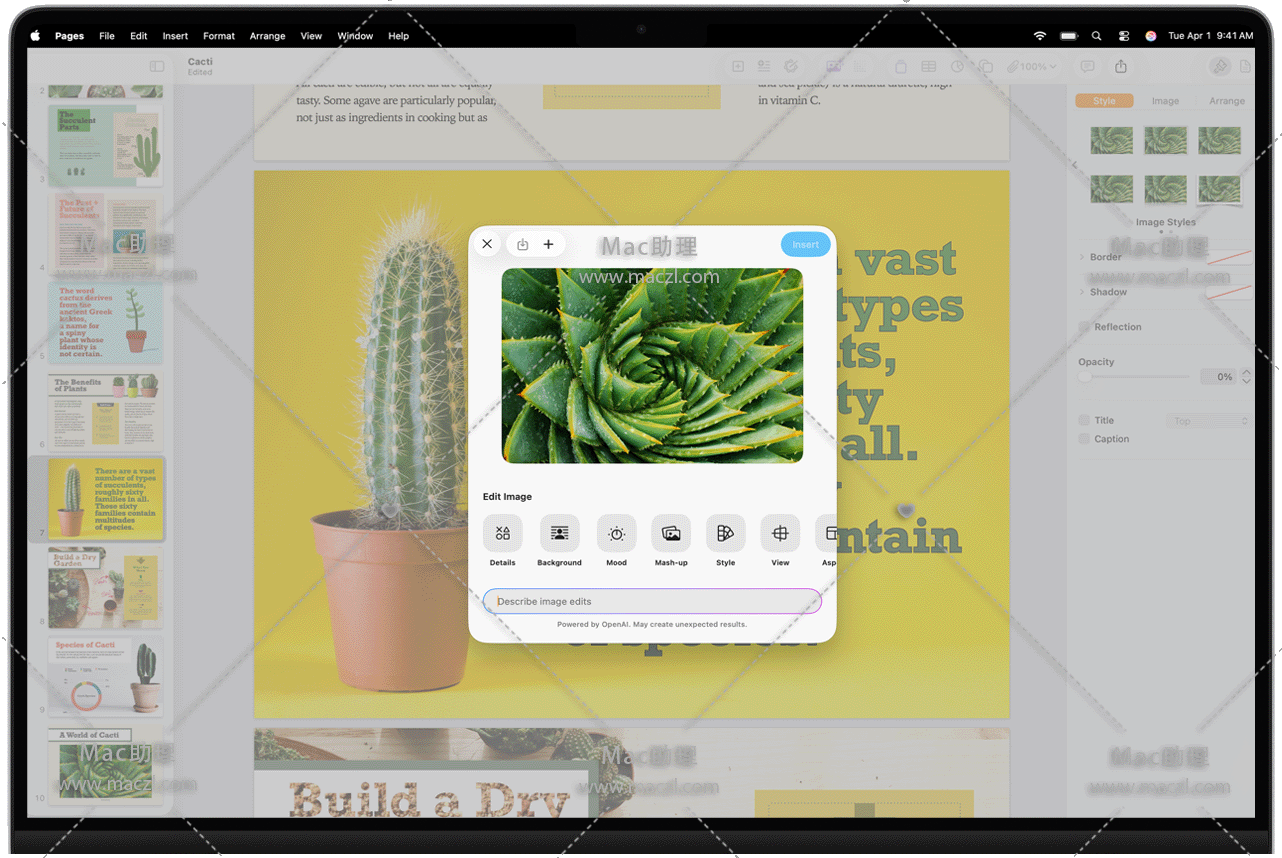1282x858 pixels.
Task: Open the Details edit option
Action: 502,534
